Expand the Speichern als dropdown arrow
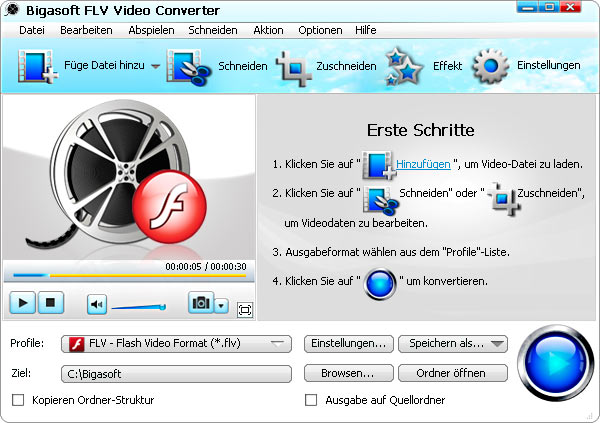 497,344
